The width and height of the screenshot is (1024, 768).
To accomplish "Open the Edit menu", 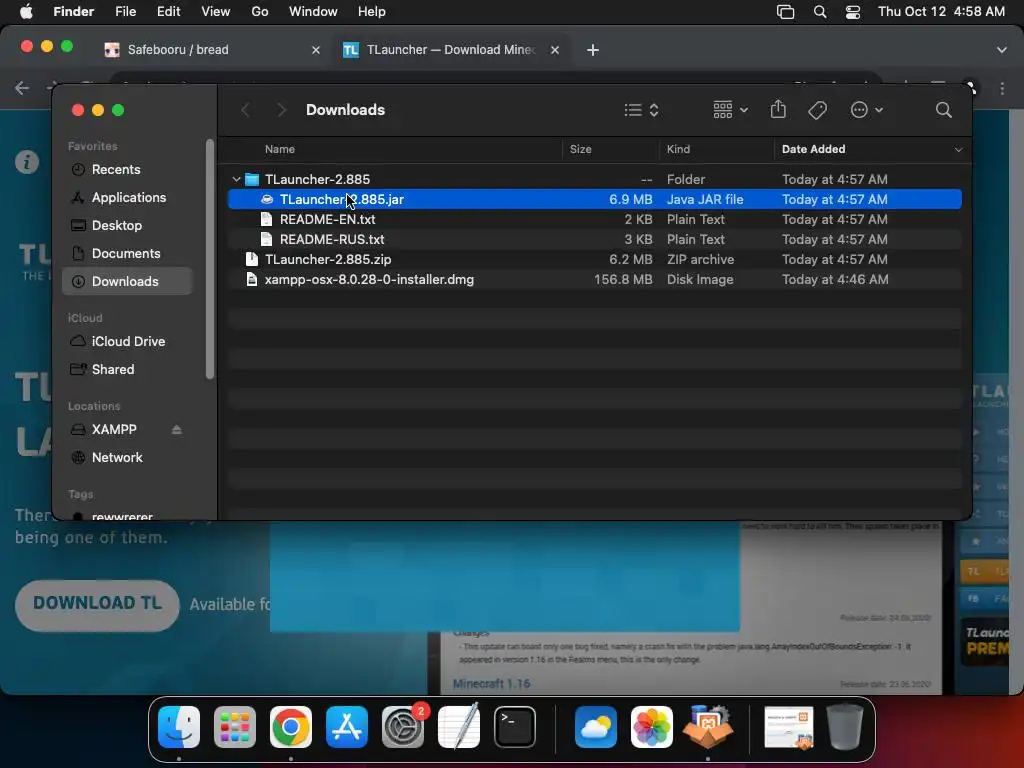I will [168, 12].
